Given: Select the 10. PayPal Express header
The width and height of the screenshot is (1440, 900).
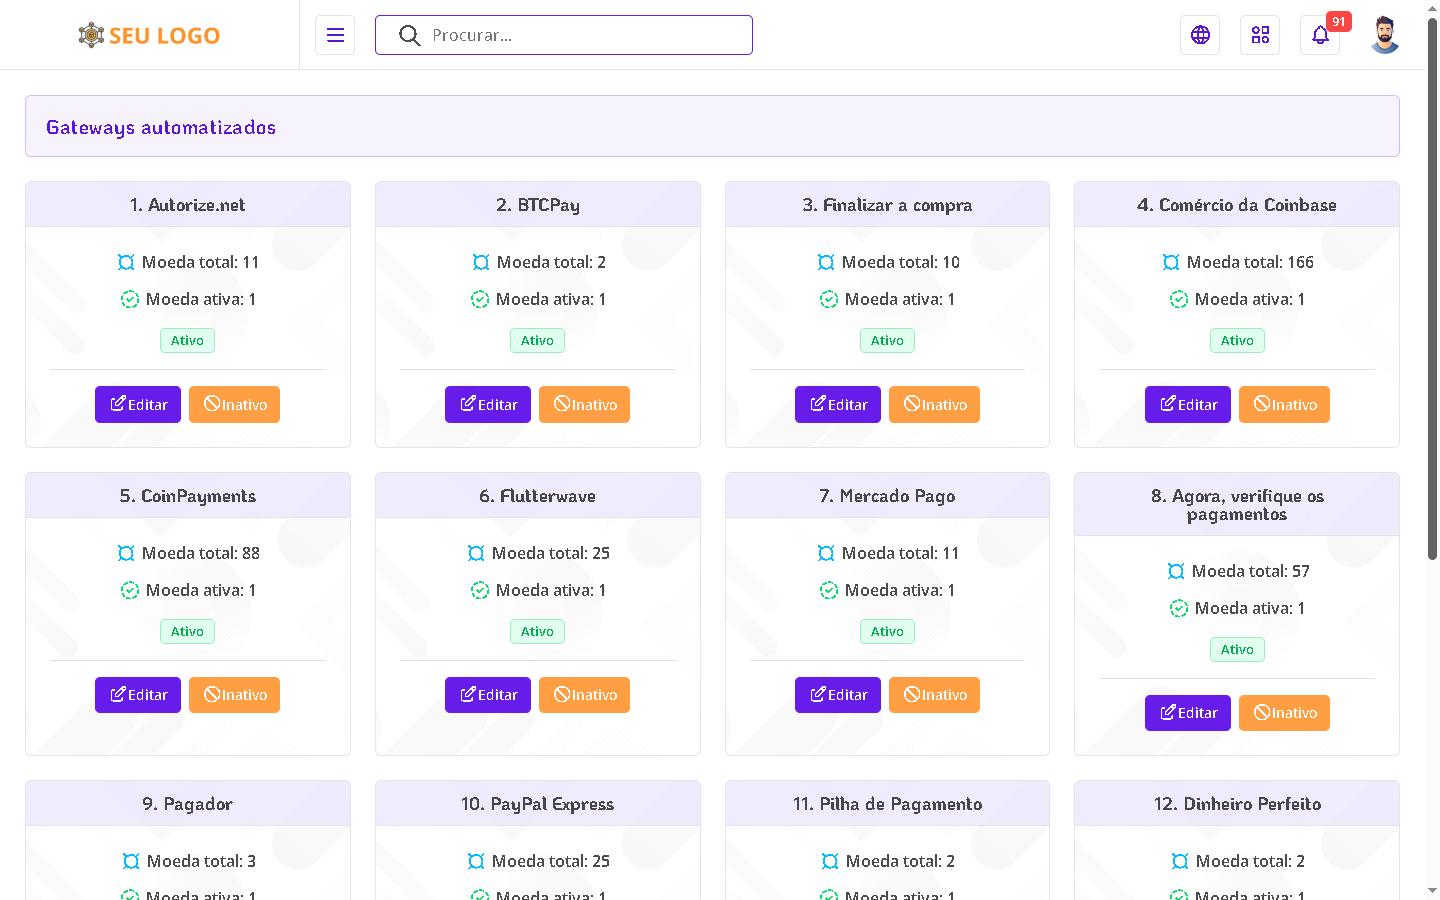Looking at the screenshot, I should 537,804.
